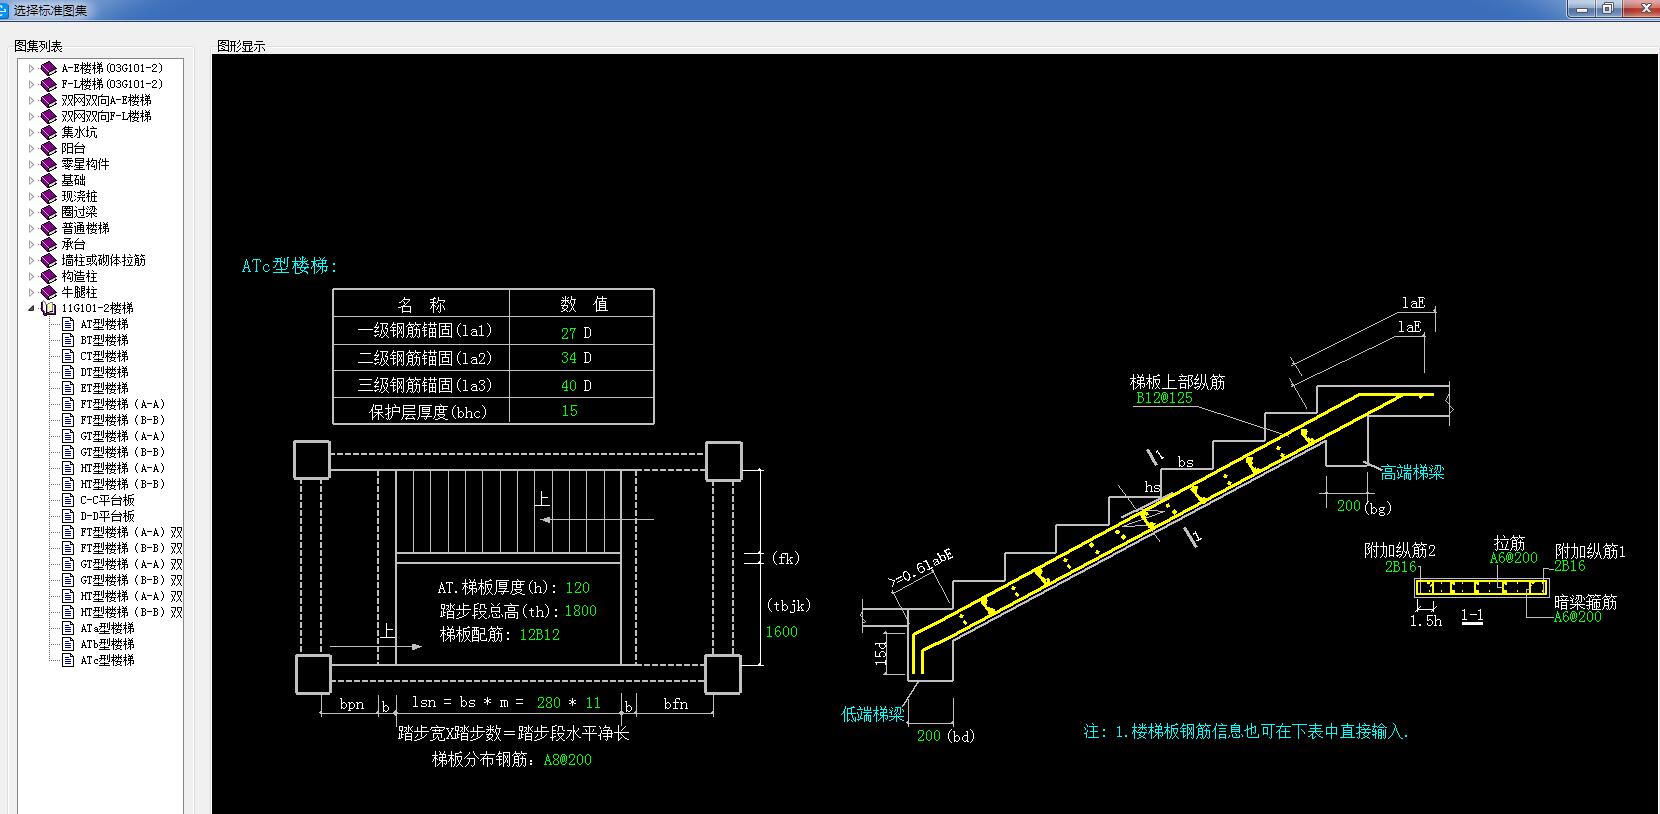Click the book icon next to 圈过梁
Viewport: 1660px width, 814px height.
48,212
